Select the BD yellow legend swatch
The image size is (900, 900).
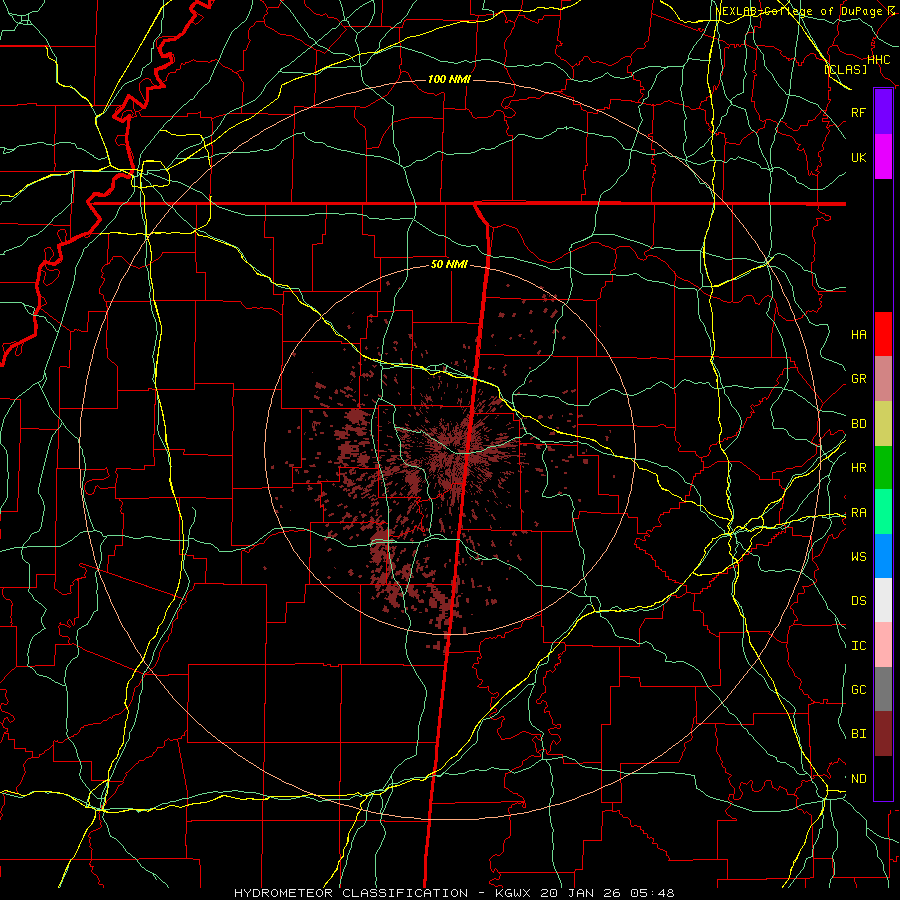[883, 424]
